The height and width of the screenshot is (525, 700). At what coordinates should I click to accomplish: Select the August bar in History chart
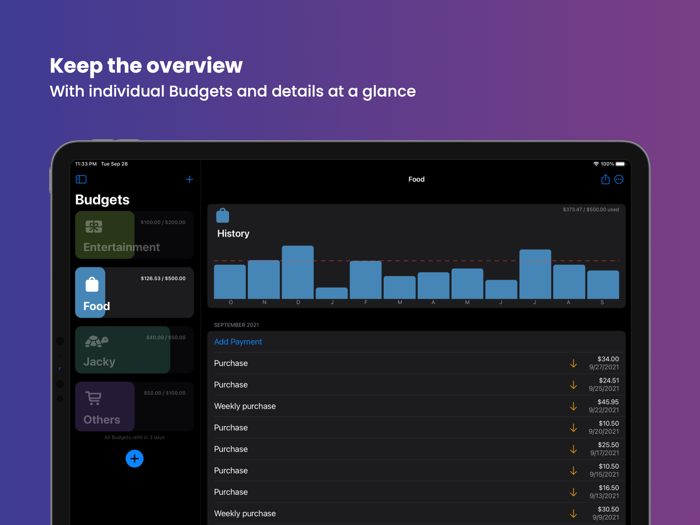(x=569, y=282)
